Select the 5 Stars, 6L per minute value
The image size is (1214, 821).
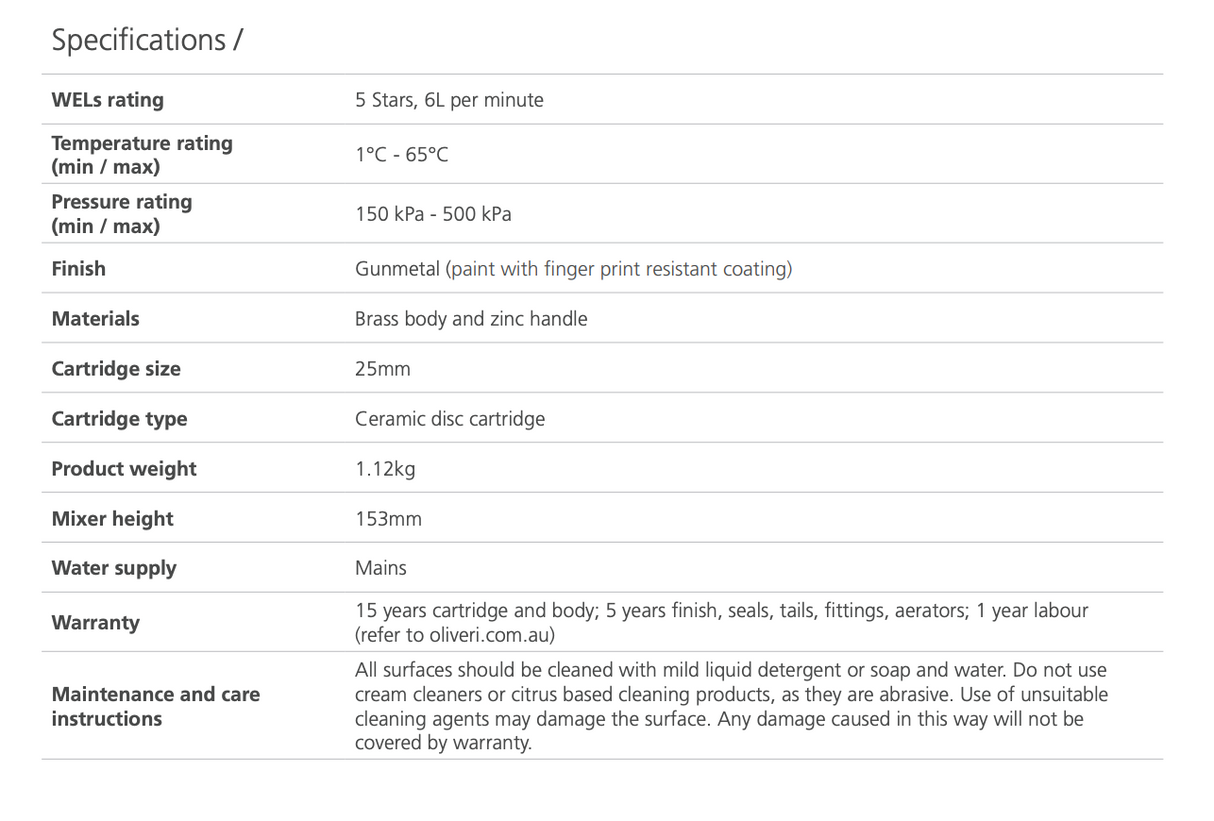pos(449,100)
